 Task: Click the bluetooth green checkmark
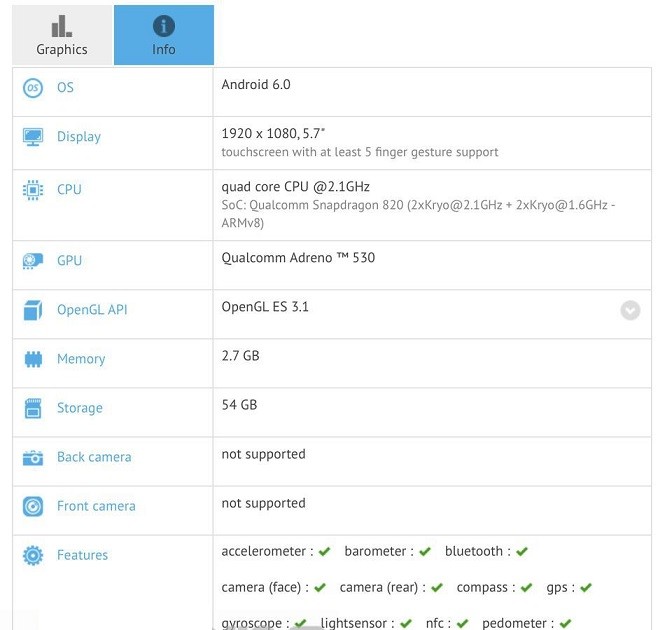(x=522, y=552)
